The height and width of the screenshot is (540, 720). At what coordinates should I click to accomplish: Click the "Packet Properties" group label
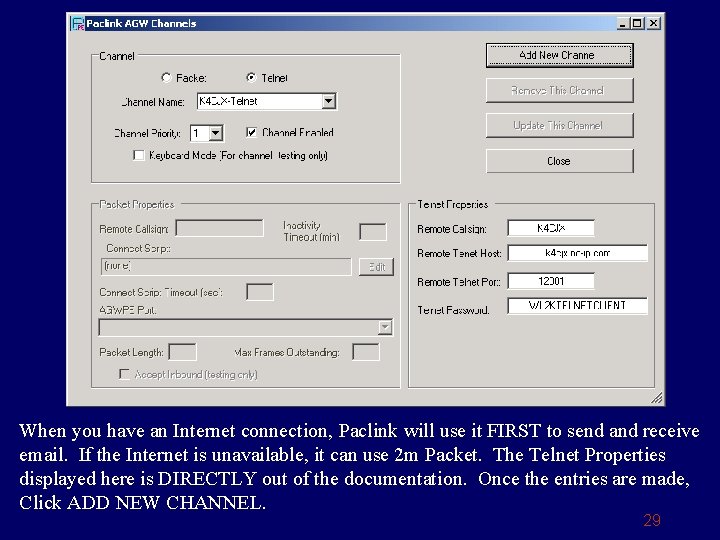[137, 204]
